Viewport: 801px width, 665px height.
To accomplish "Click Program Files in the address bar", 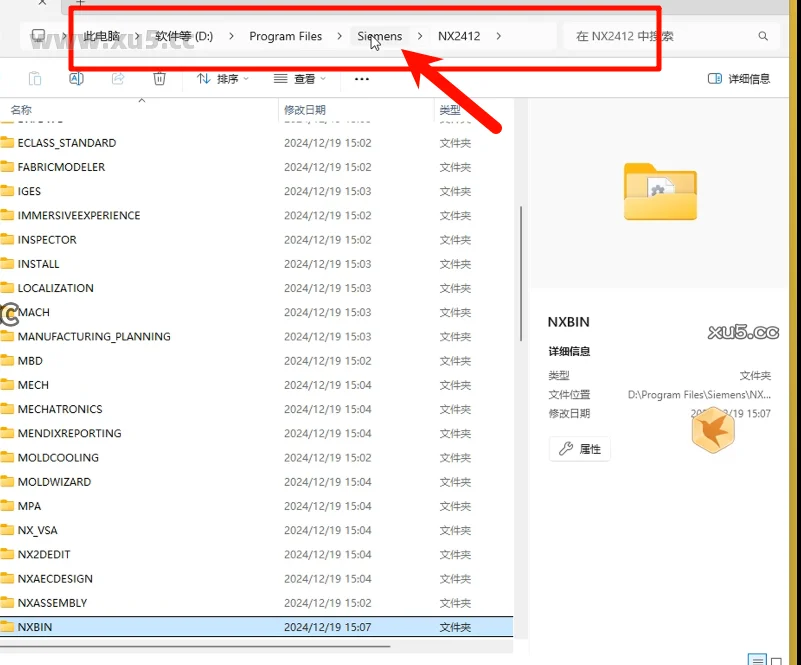I will [287, 35].
